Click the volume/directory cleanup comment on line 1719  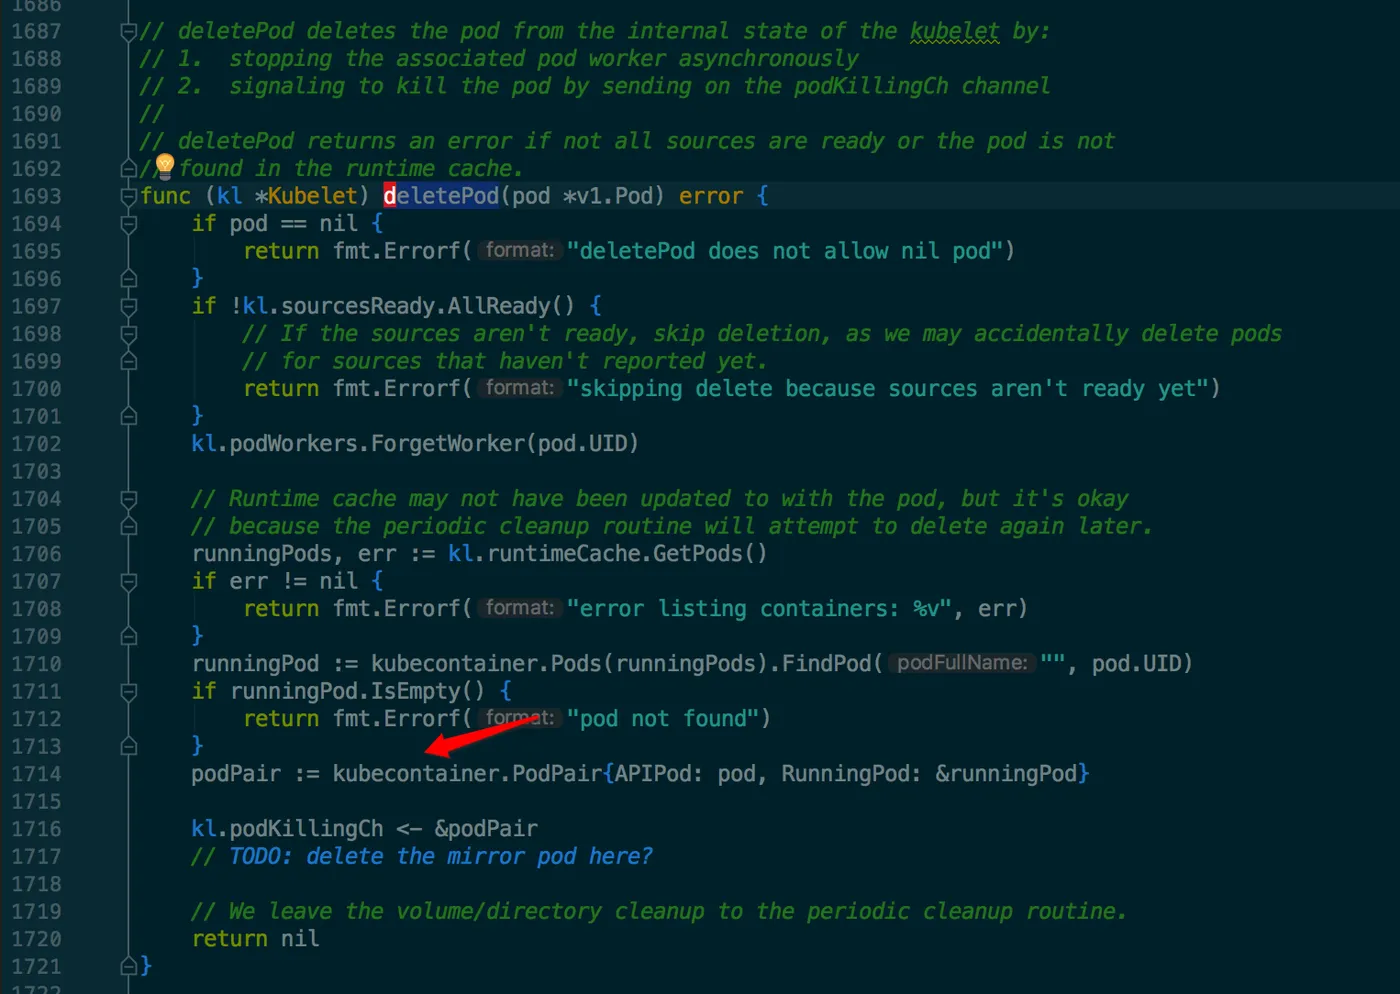coord(659,911)
